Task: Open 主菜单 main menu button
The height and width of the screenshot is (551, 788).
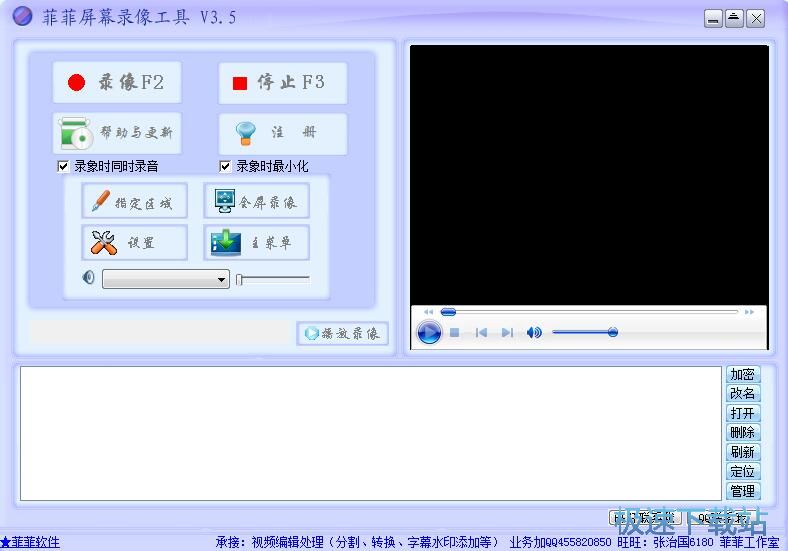Action: coord(256,243)
